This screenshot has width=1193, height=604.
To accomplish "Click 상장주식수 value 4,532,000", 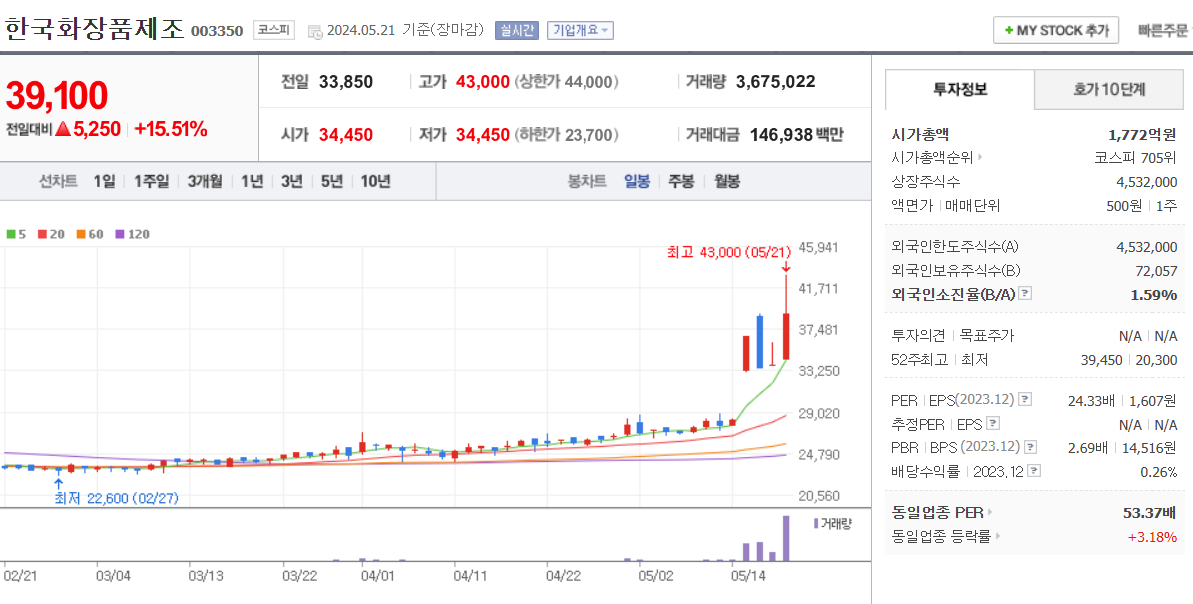I will tap(1147, 183).
